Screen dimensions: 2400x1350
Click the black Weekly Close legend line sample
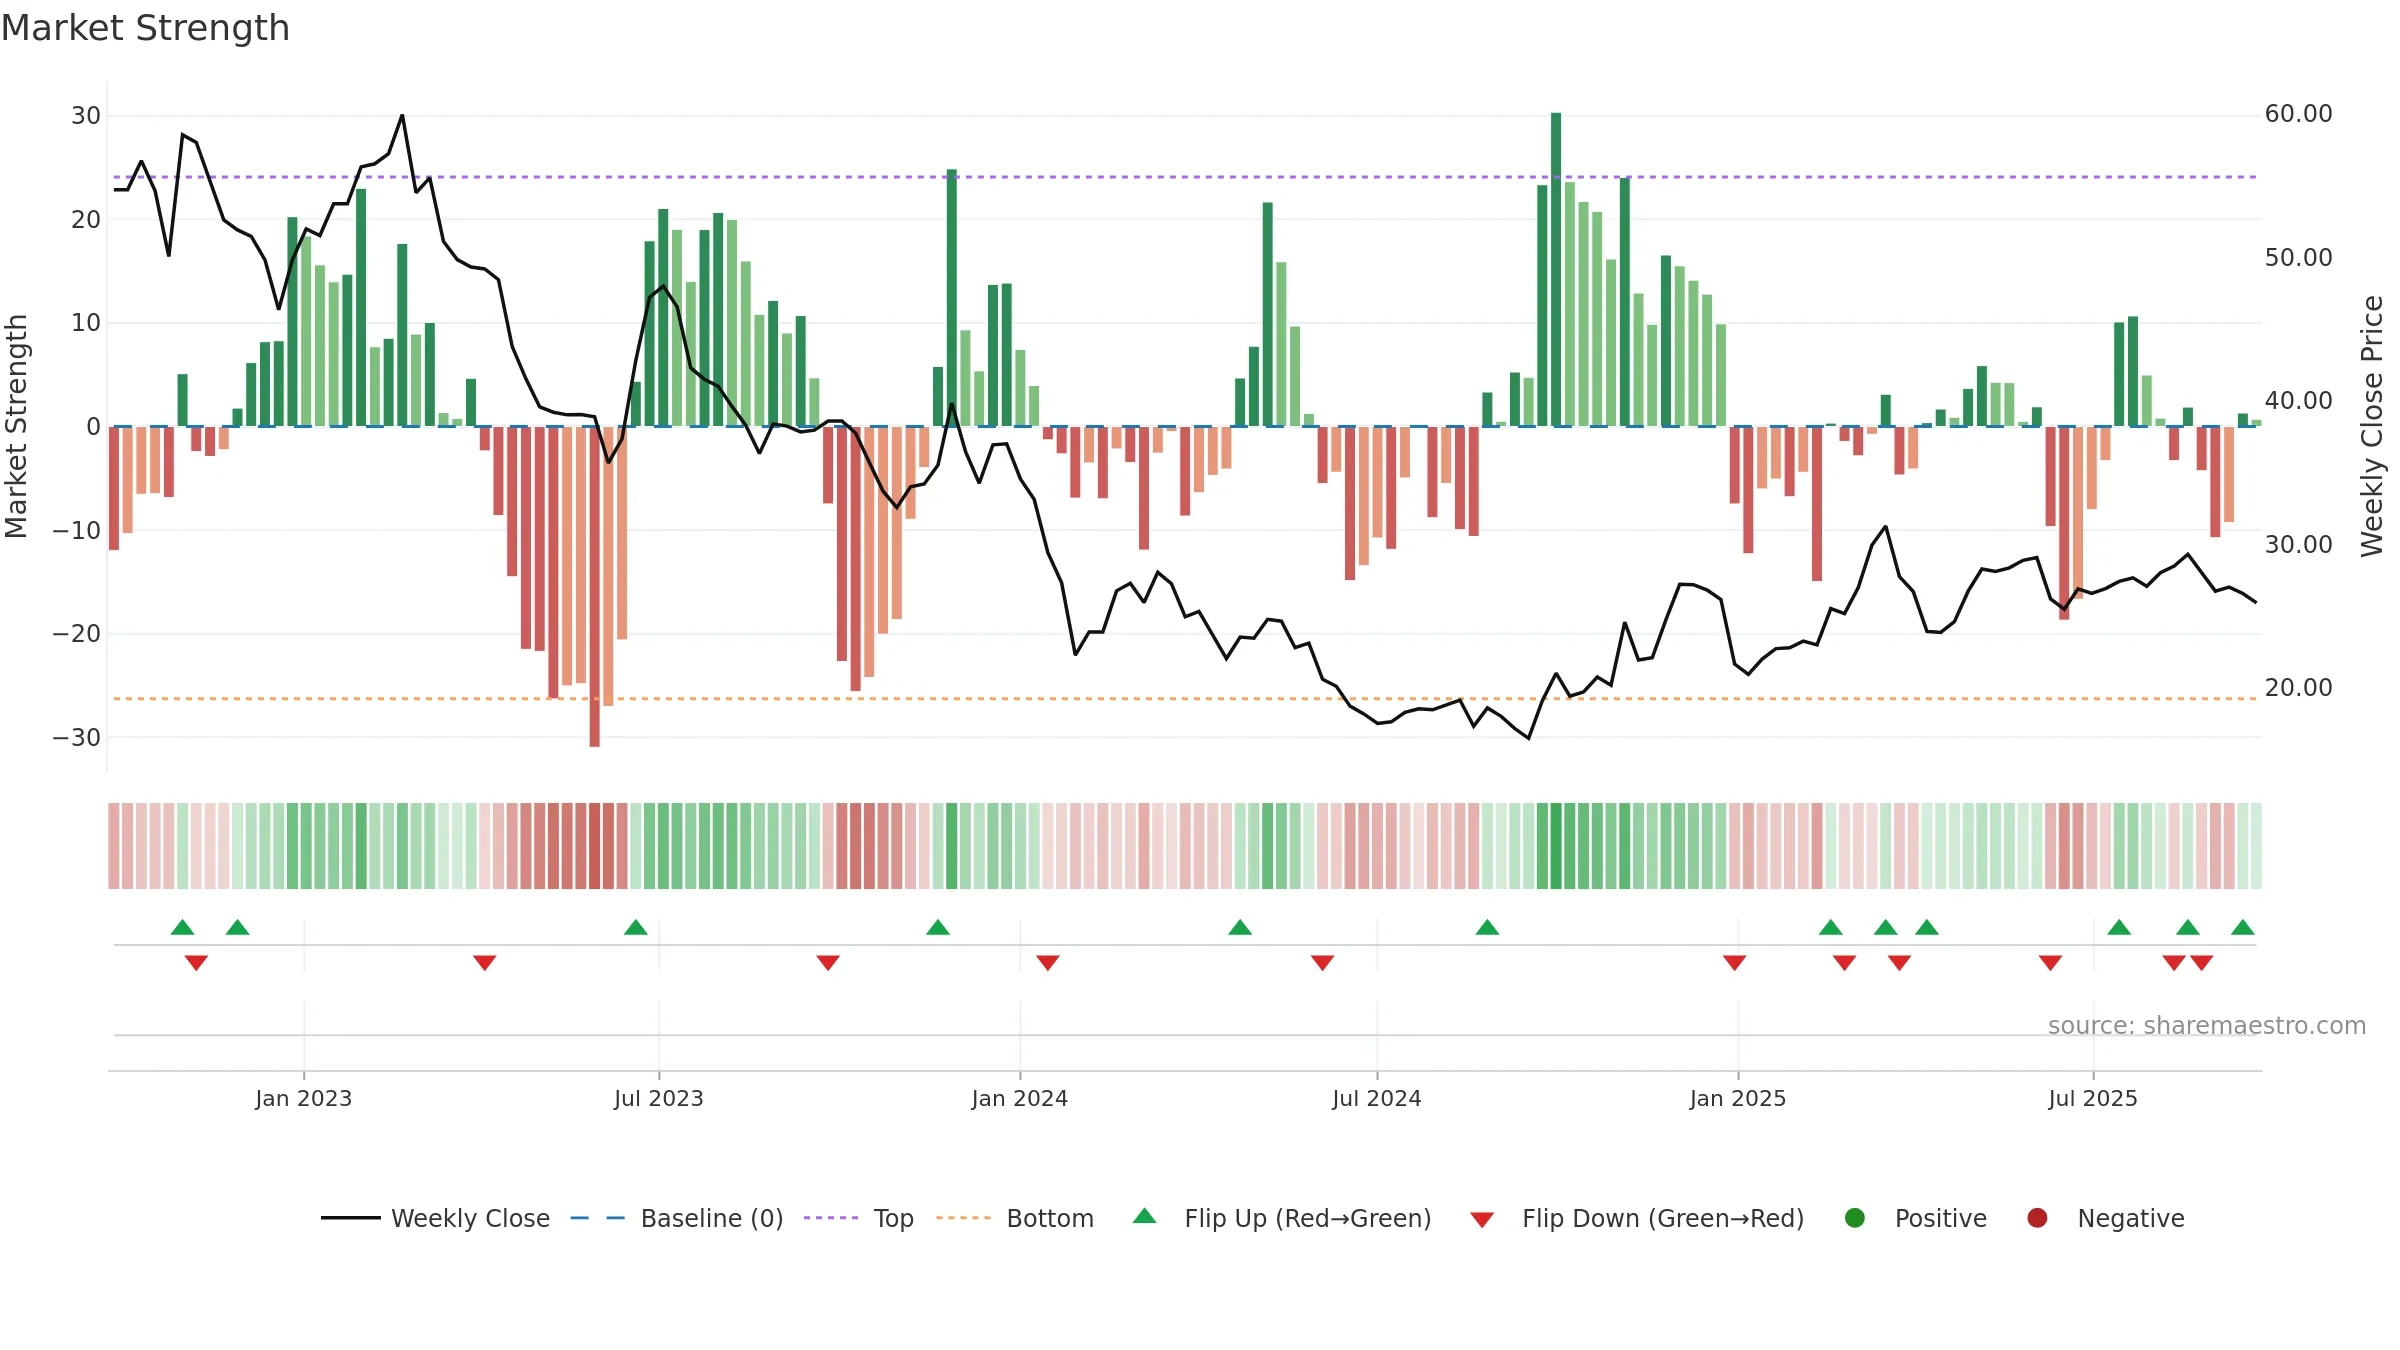pos(350,1218)
